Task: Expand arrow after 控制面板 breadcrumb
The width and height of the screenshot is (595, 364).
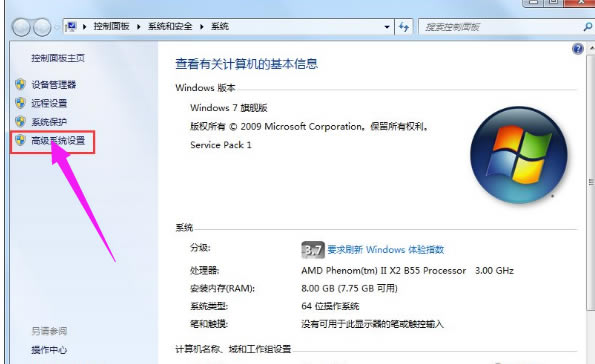Action: [x=139, y=27]
